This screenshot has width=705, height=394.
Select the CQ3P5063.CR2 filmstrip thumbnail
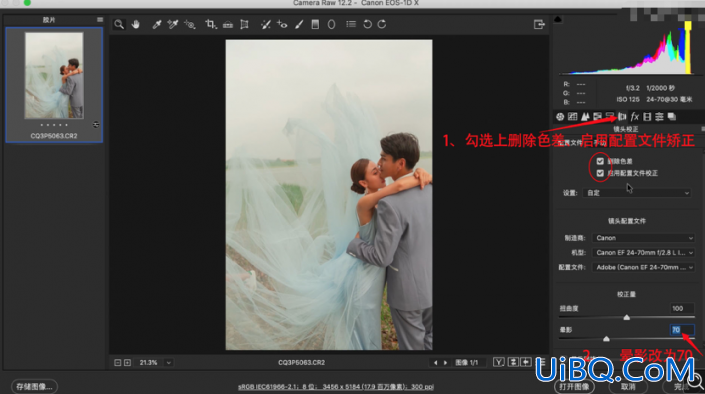point(54,76)
